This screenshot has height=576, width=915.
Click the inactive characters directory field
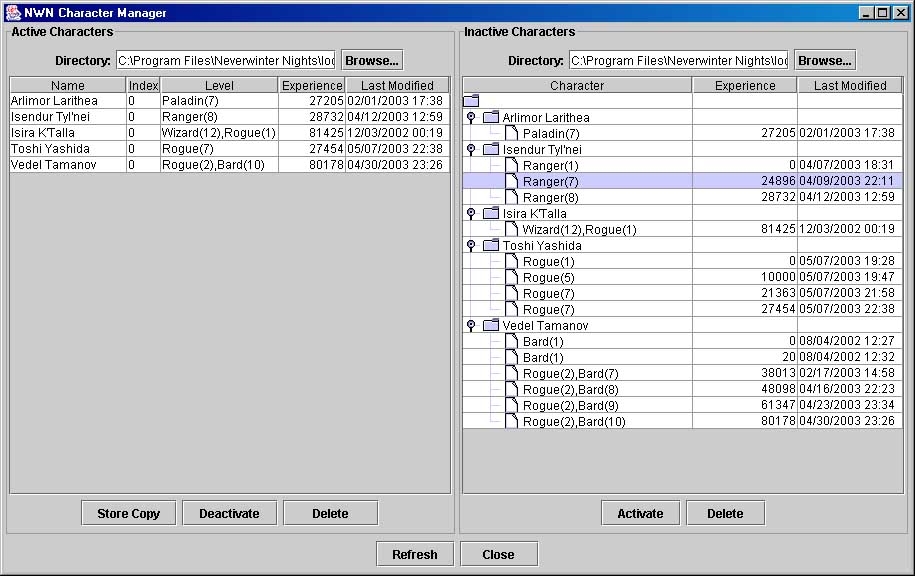678,61
